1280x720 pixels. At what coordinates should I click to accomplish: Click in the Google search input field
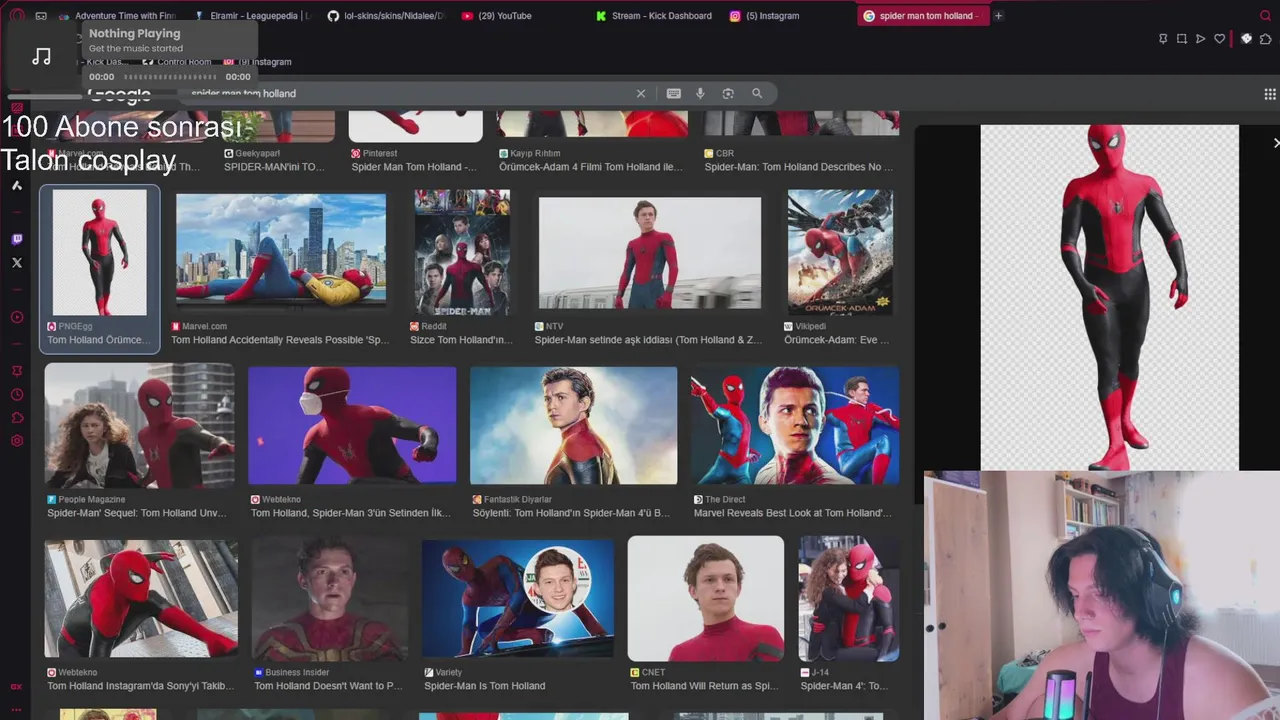point(410,93)
